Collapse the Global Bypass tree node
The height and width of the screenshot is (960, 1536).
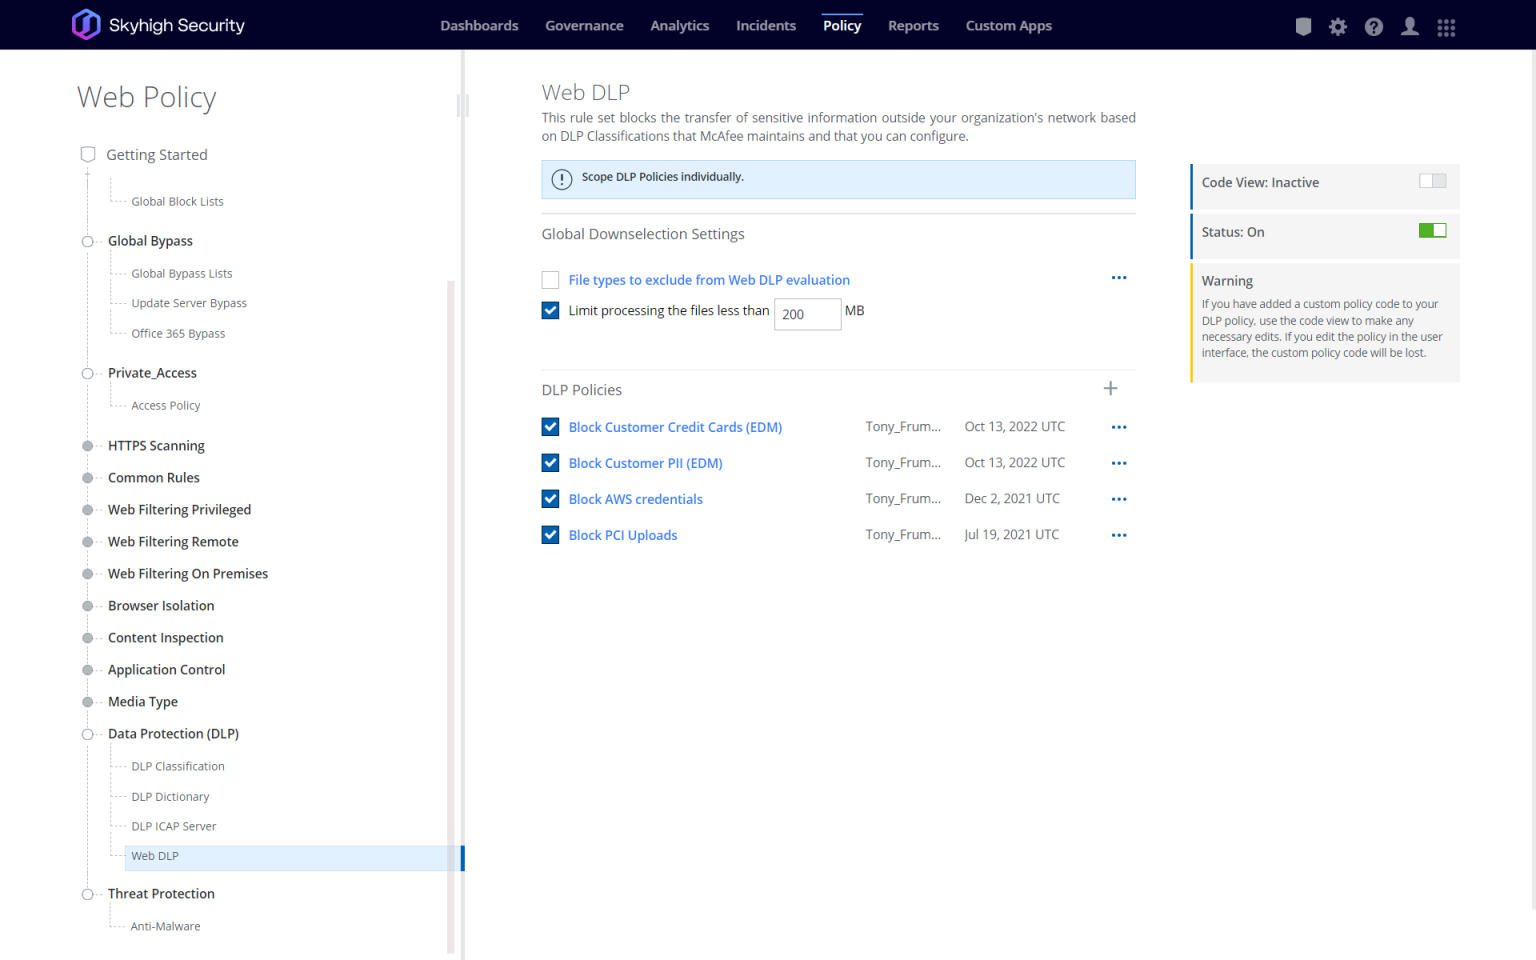point(88,241)
